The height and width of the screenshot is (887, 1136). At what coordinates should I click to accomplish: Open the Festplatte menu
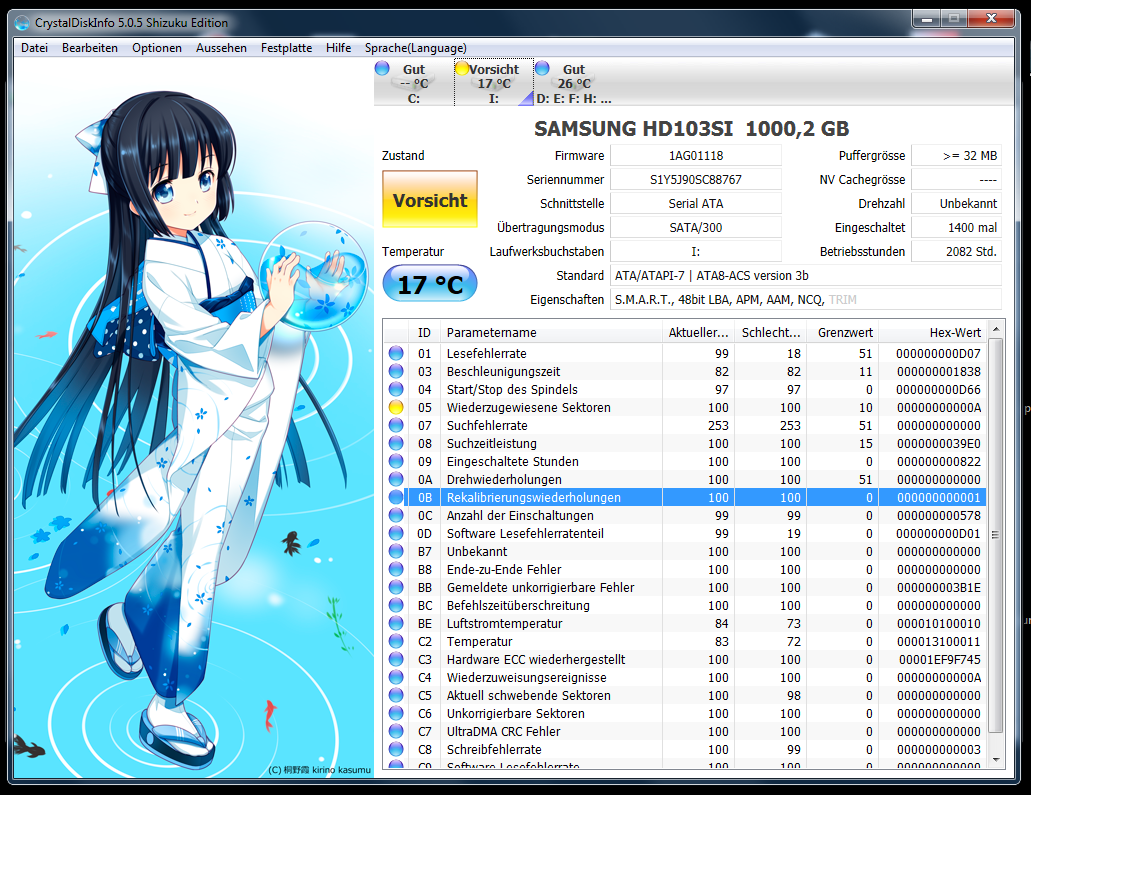(x=286, y=48)
